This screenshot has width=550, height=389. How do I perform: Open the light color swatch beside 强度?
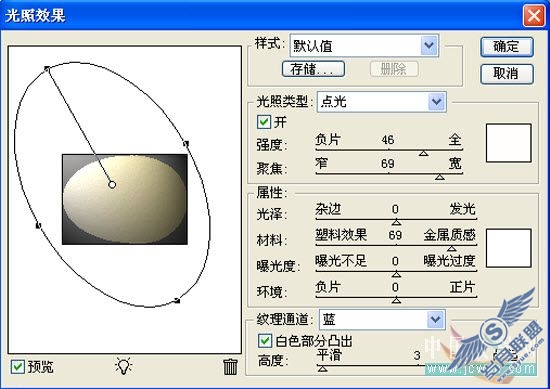(x=509, y=143)
